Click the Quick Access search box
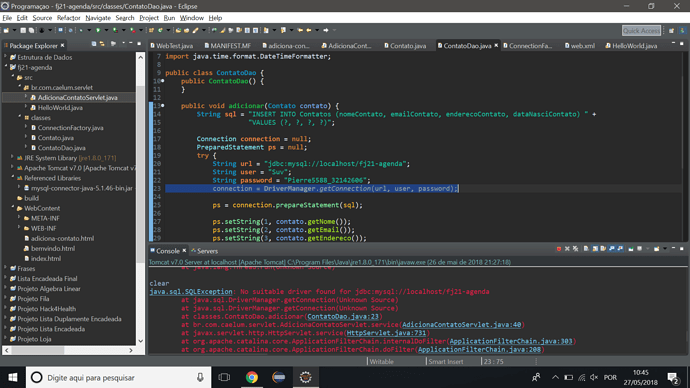 click(x=641, y=30)
